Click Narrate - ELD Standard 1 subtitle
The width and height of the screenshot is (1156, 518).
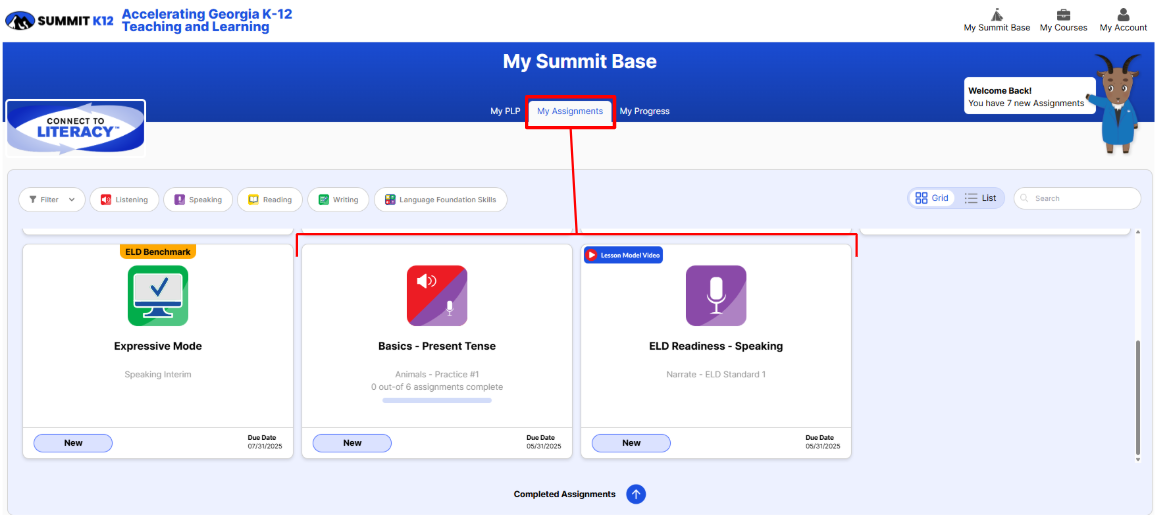pyautogui.click(x=716, y=374)
